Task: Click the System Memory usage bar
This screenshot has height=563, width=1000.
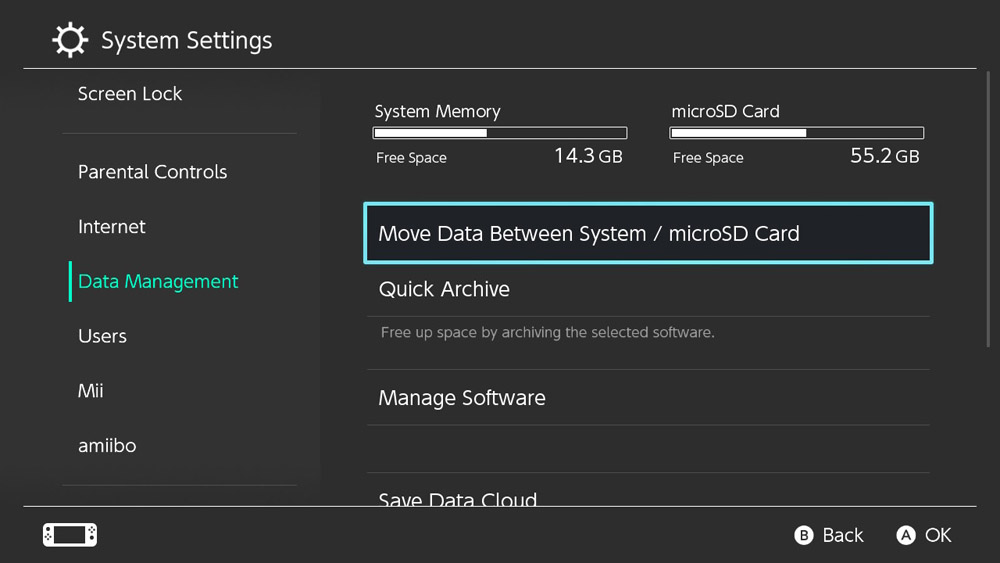Action: (x=500, y=133)
